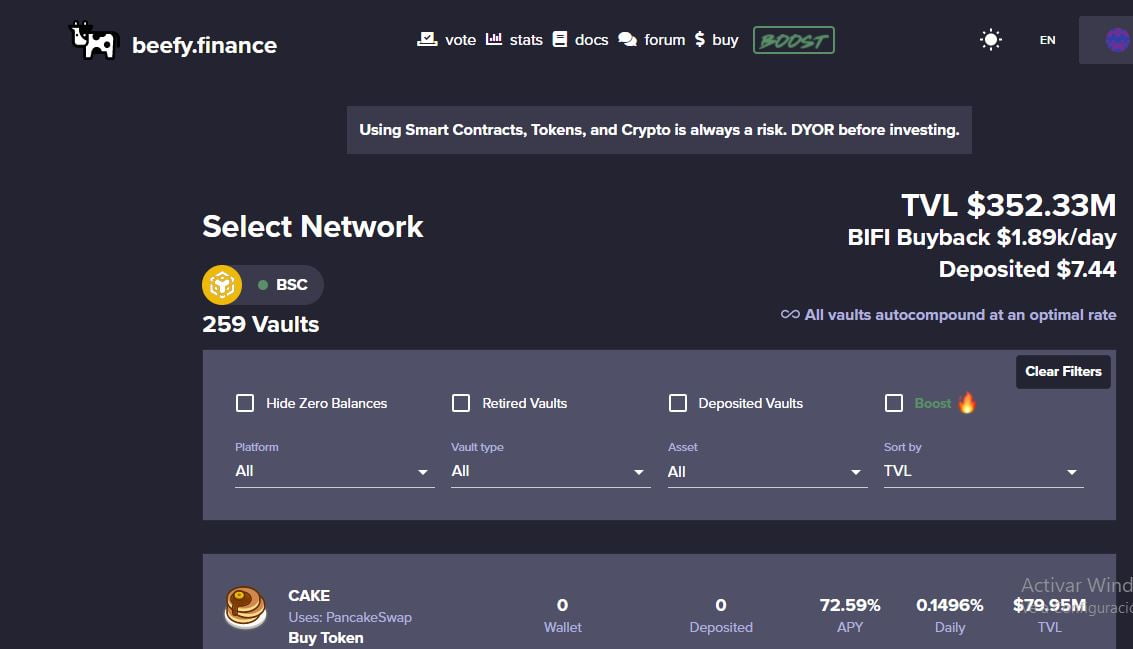This screenshot has width=1133, height=649.
Task: Click the BSC network coin icon
Action: [222, 285]
